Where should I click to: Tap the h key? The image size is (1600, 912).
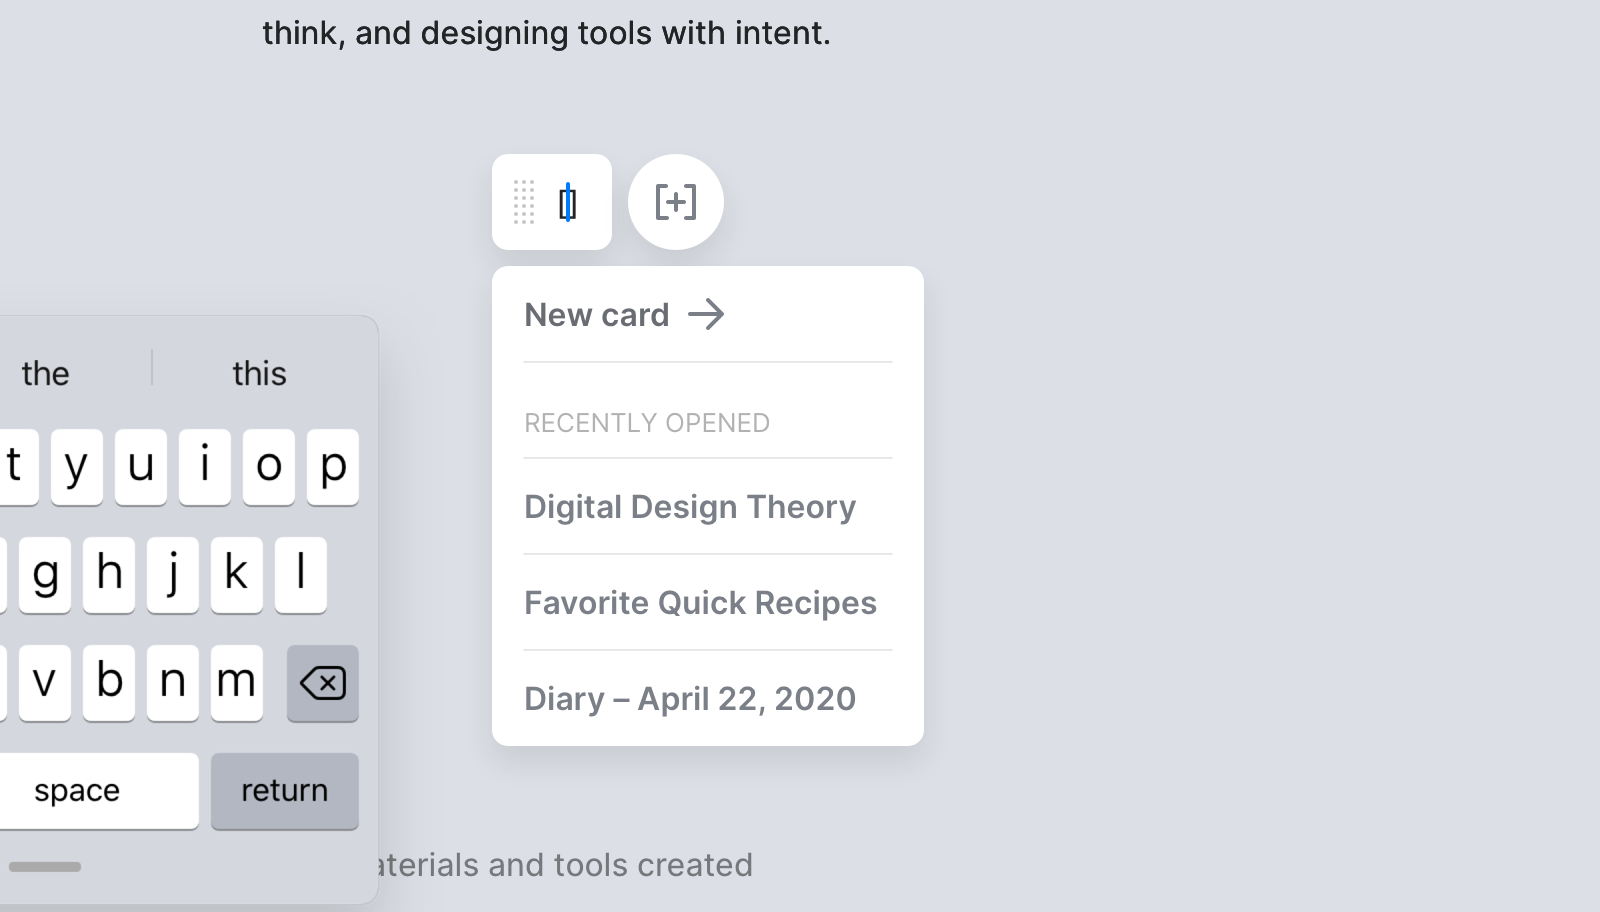[x=109, y=575]
